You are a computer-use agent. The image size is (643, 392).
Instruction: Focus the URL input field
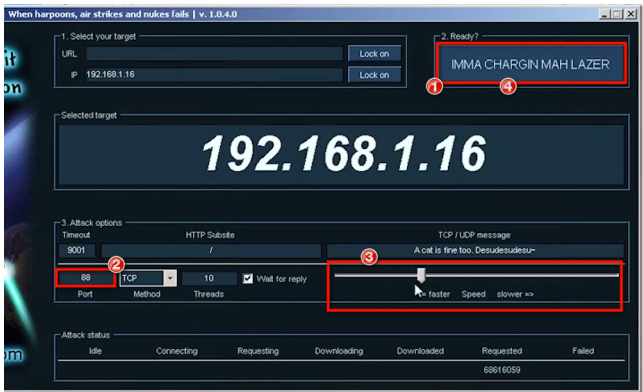click(214, 53)
